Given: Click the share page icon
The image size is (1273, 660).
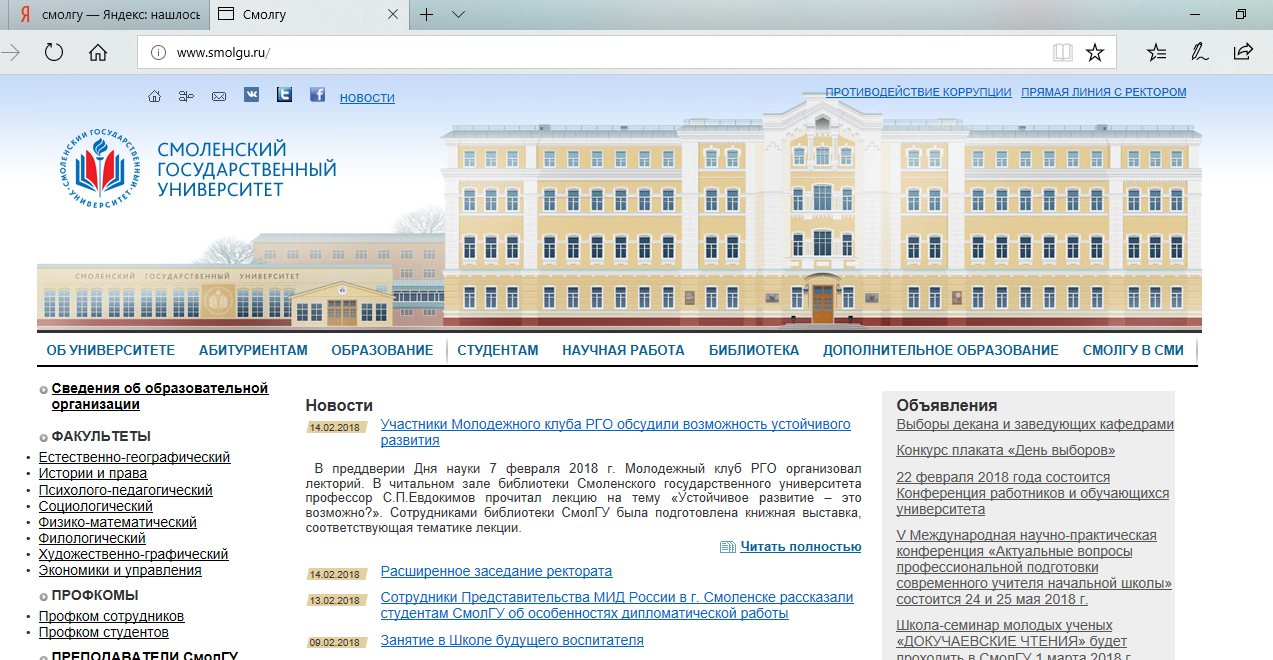Looking at the screenshot, I should (1243, 52).
